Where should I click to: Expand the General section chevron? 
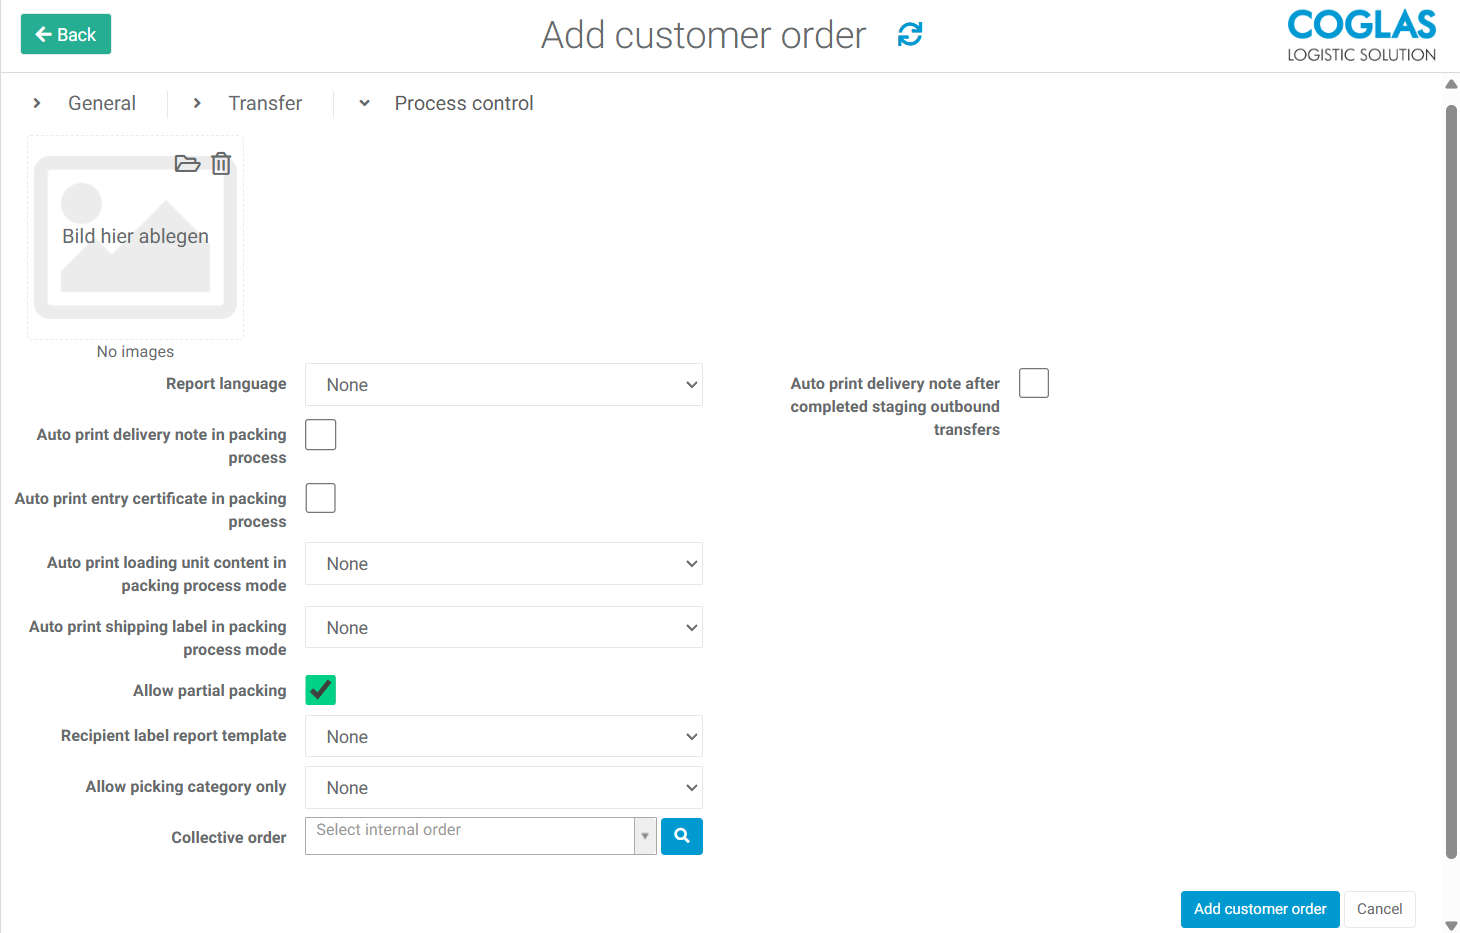click(x=37, y=103)
